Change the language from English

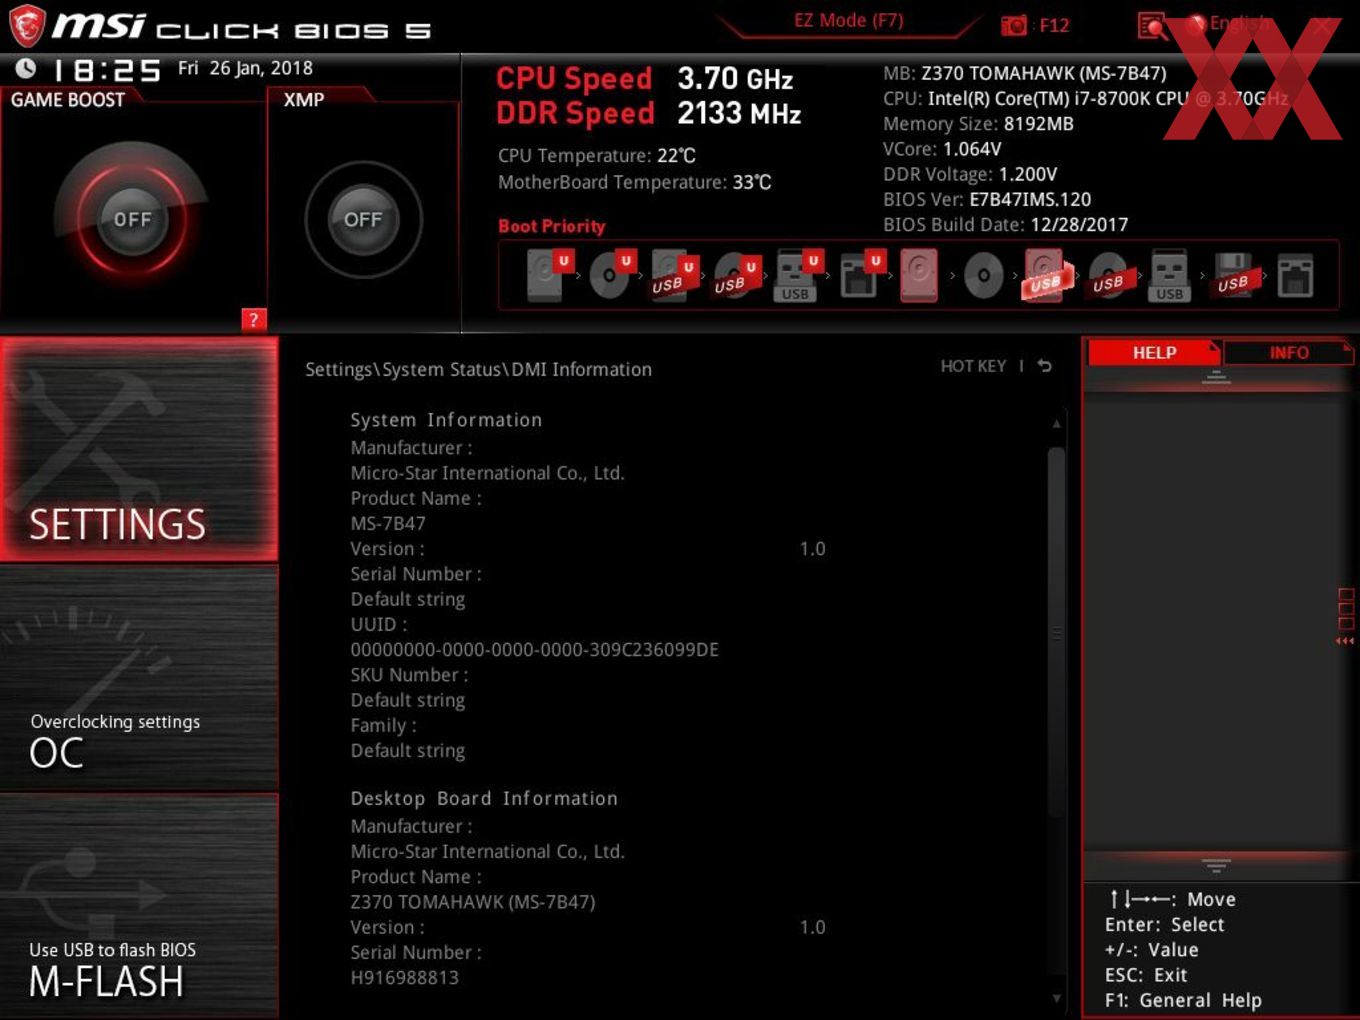1239,23
